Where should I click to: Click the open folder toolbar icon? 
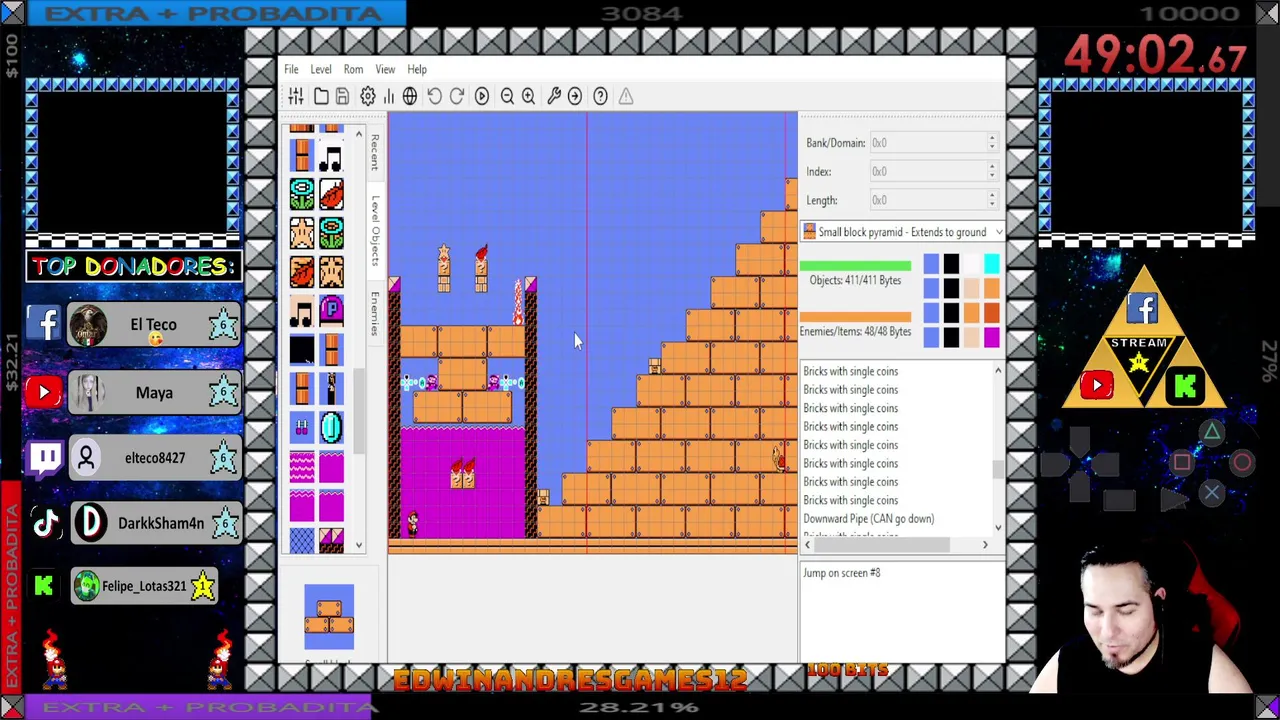coord(321,96)
